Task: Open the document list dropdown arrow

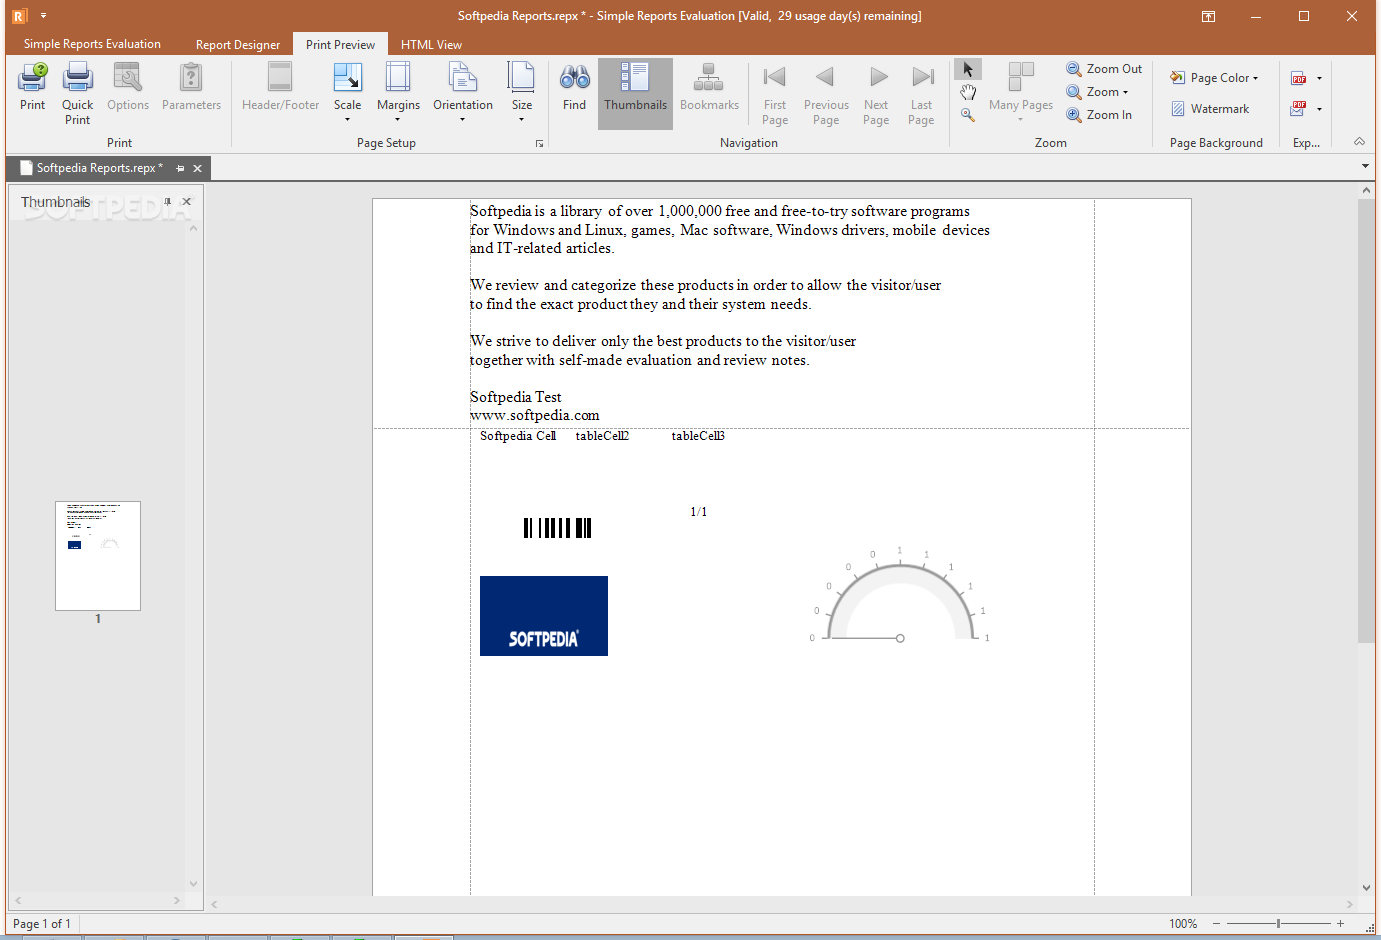Action: [1365, 166]
